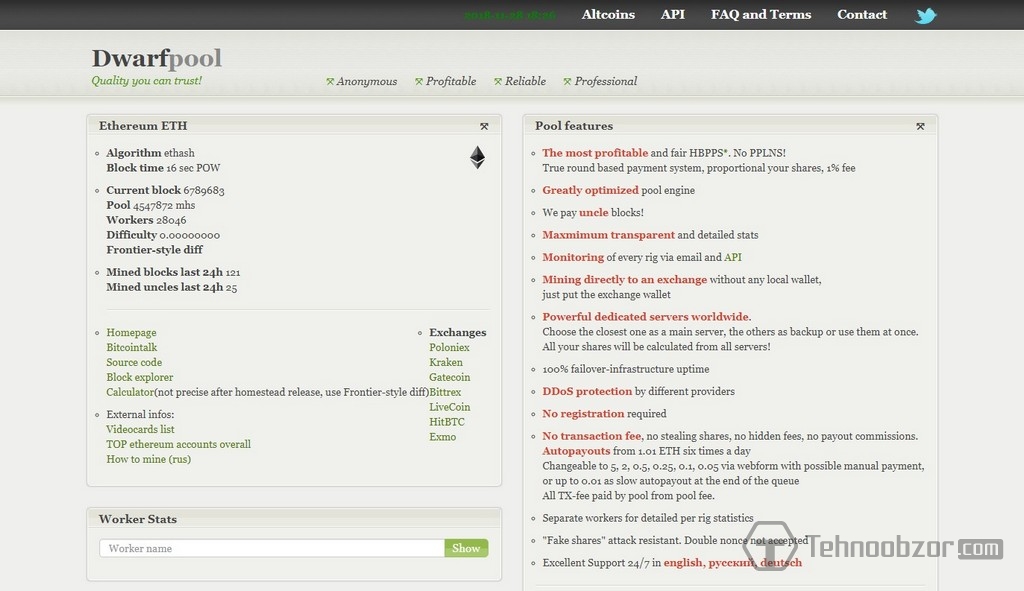Visit the Poloniex exchange link

coord(449,348)
